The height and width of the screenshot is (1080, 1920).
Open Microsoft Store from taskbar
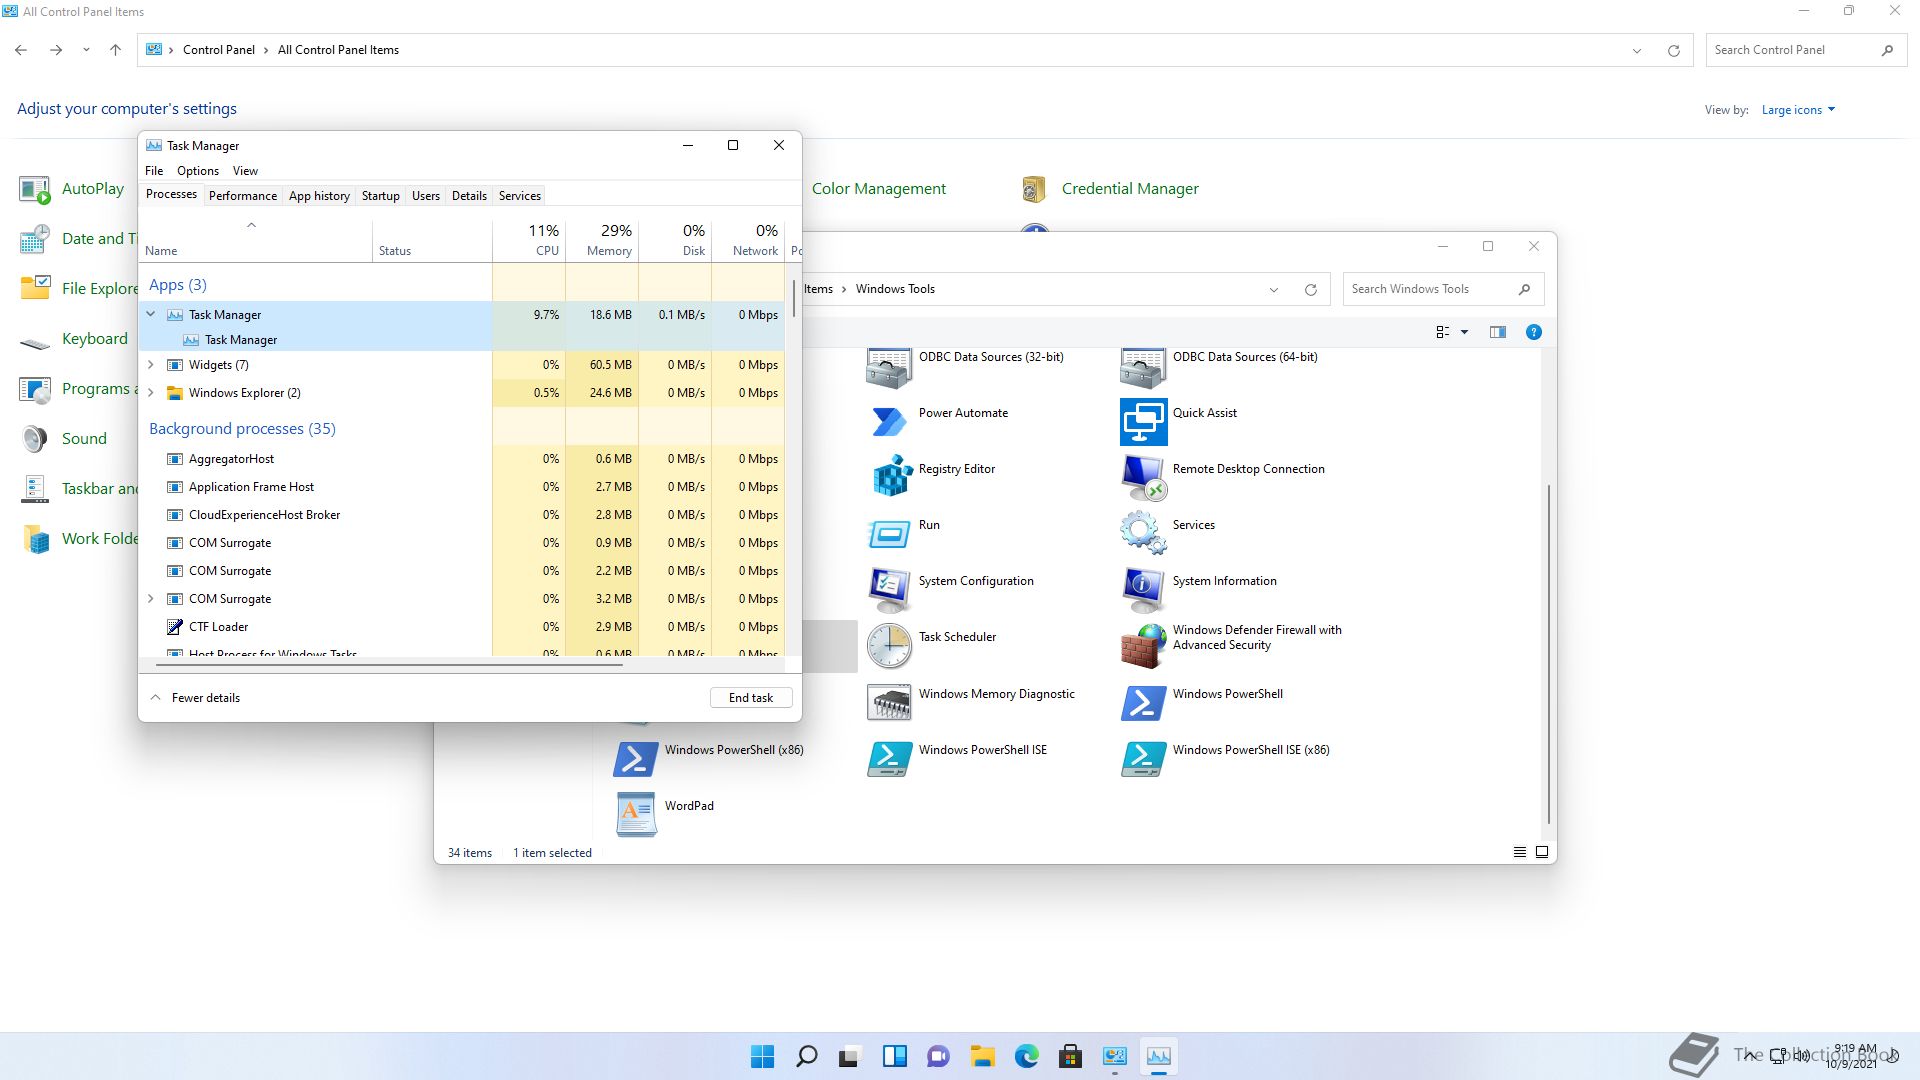point(1070,1056)
